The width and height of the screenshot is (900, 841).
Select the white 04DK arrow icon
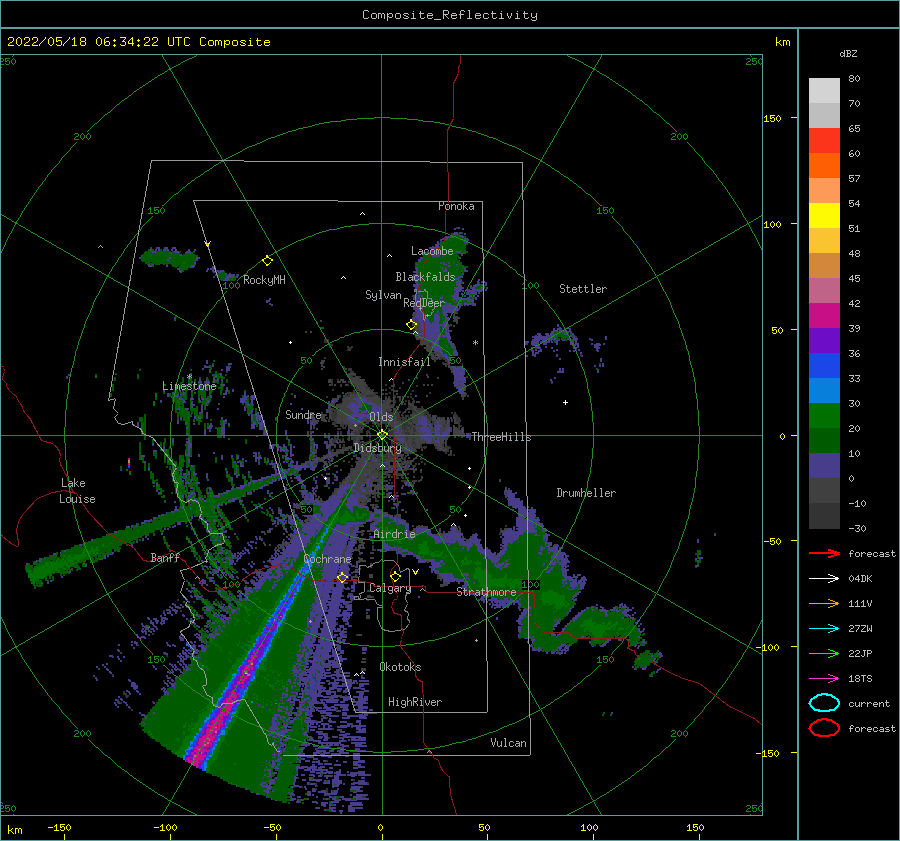[824, 579]
